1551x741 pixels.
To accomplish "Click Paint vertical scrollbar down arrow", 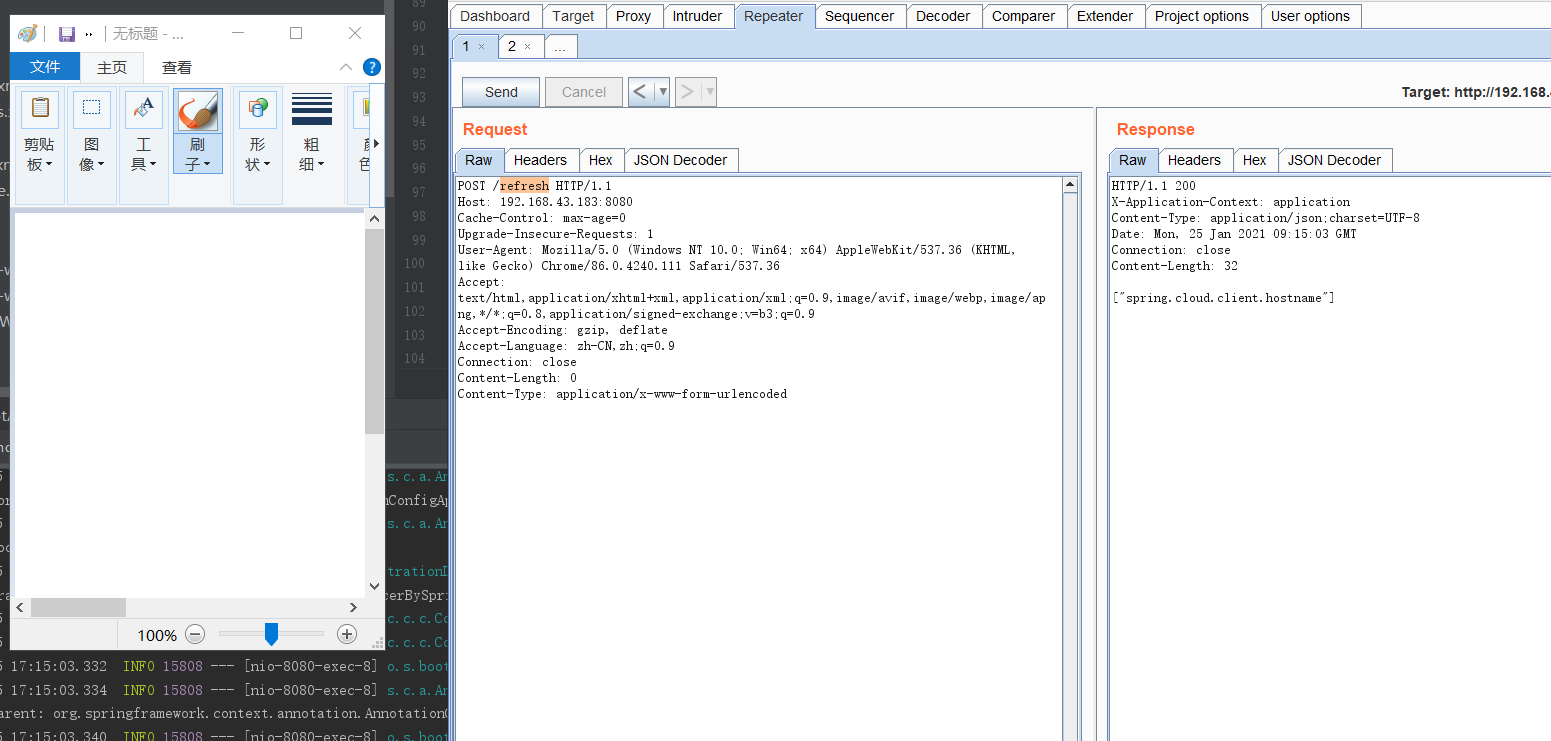I will tap(375, 586).
